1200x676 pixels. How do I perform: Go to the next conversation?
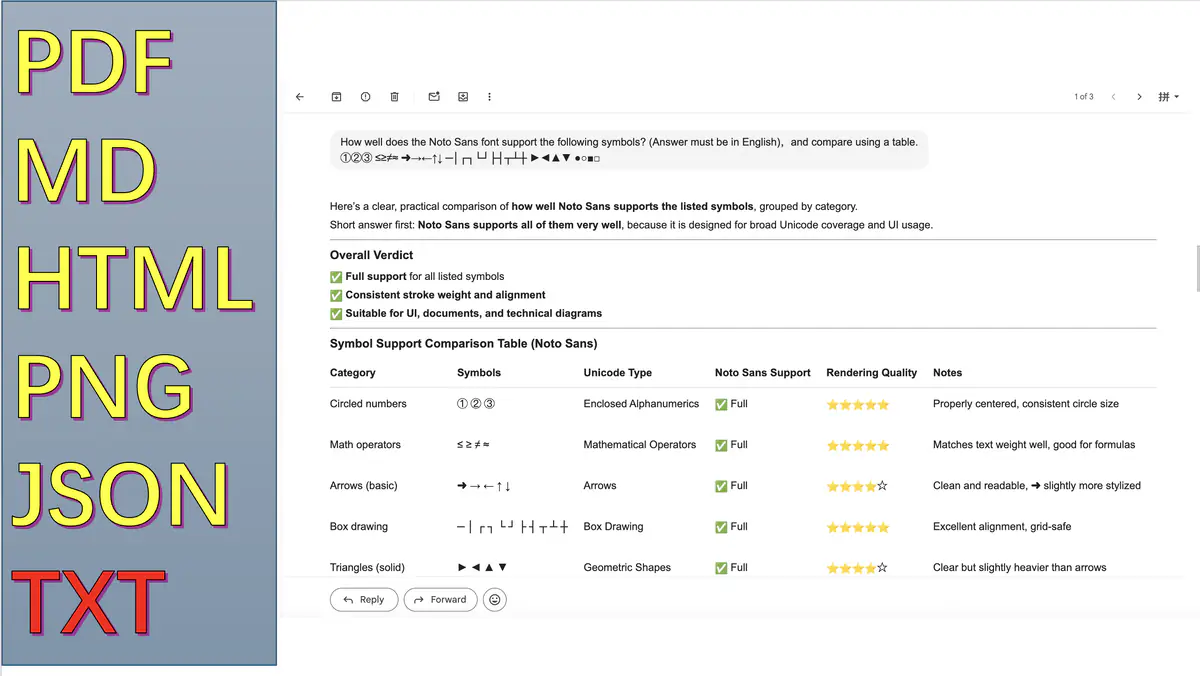tap(1139, 96)
